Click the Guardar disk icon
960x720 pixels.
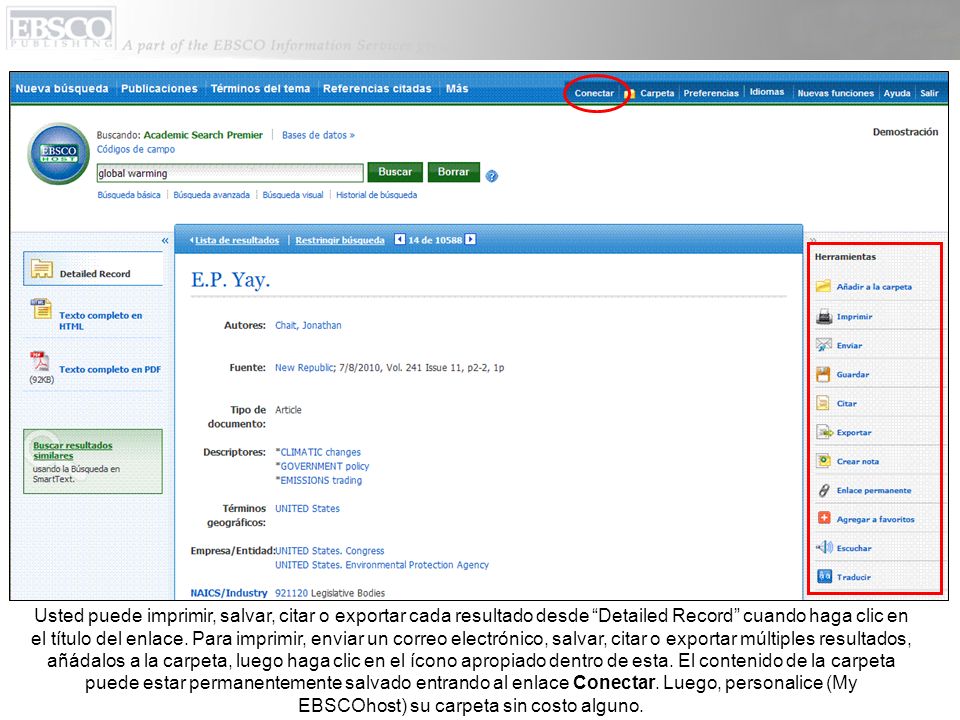(823, 374)
